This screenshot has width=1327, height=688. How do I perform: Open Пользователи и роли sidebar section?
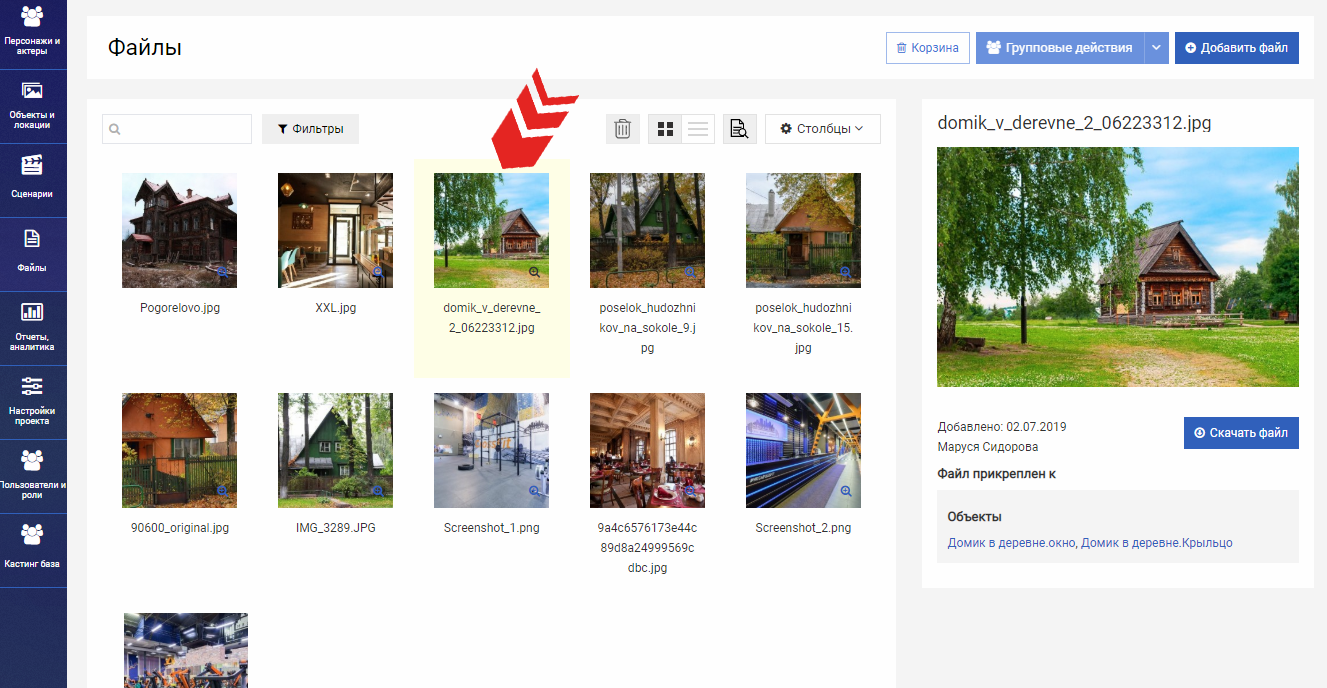33,476
